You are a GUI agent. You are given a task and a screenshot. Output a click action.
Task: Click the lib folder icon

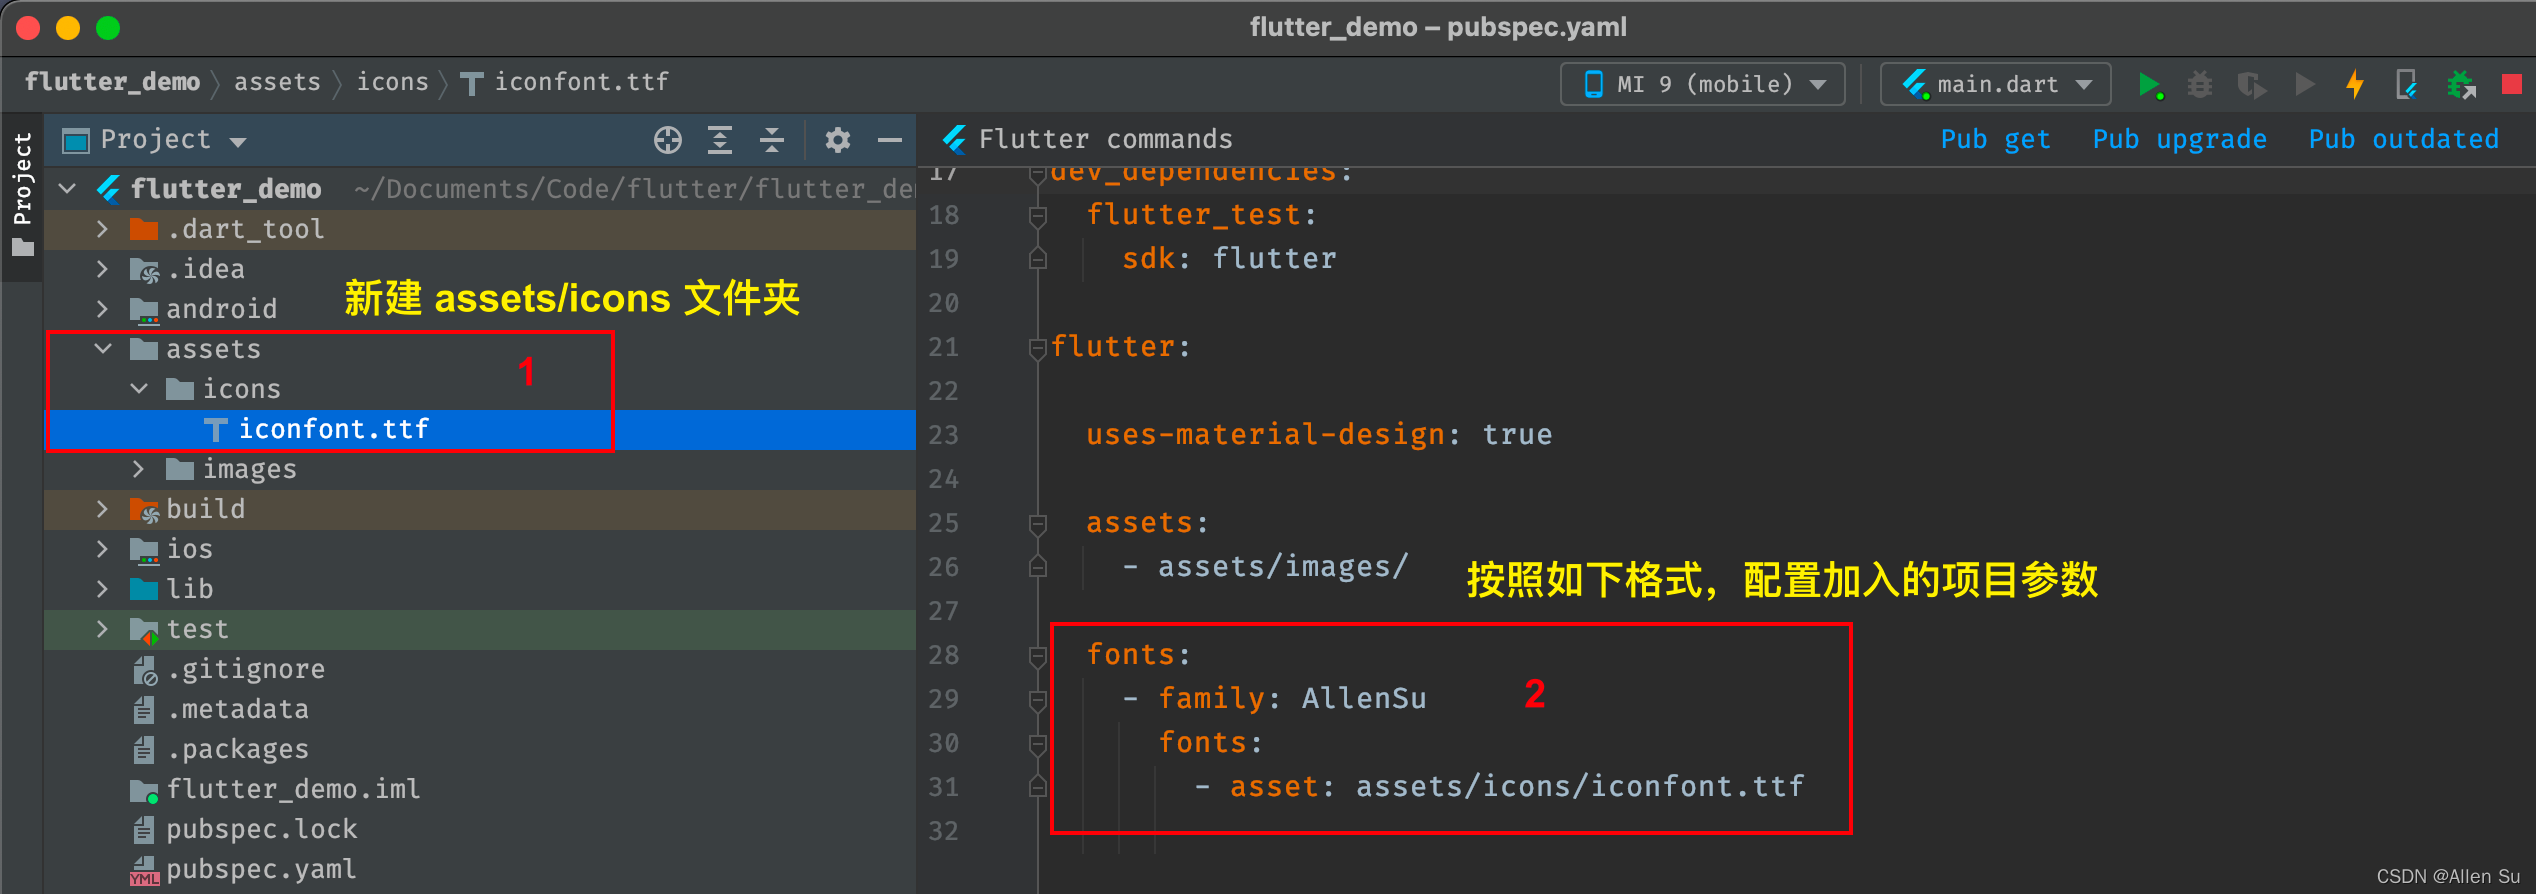click(144, 589)
